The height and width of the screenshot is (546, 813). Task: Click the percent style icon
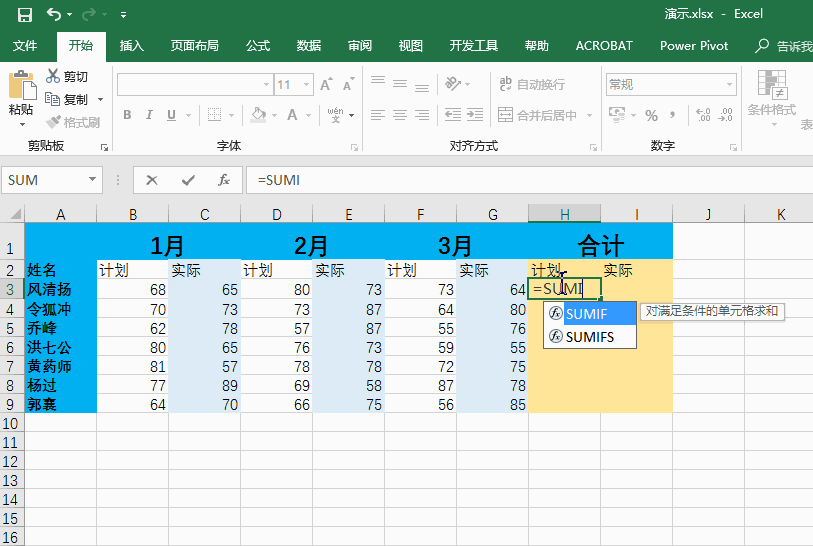tap(651, 115)
